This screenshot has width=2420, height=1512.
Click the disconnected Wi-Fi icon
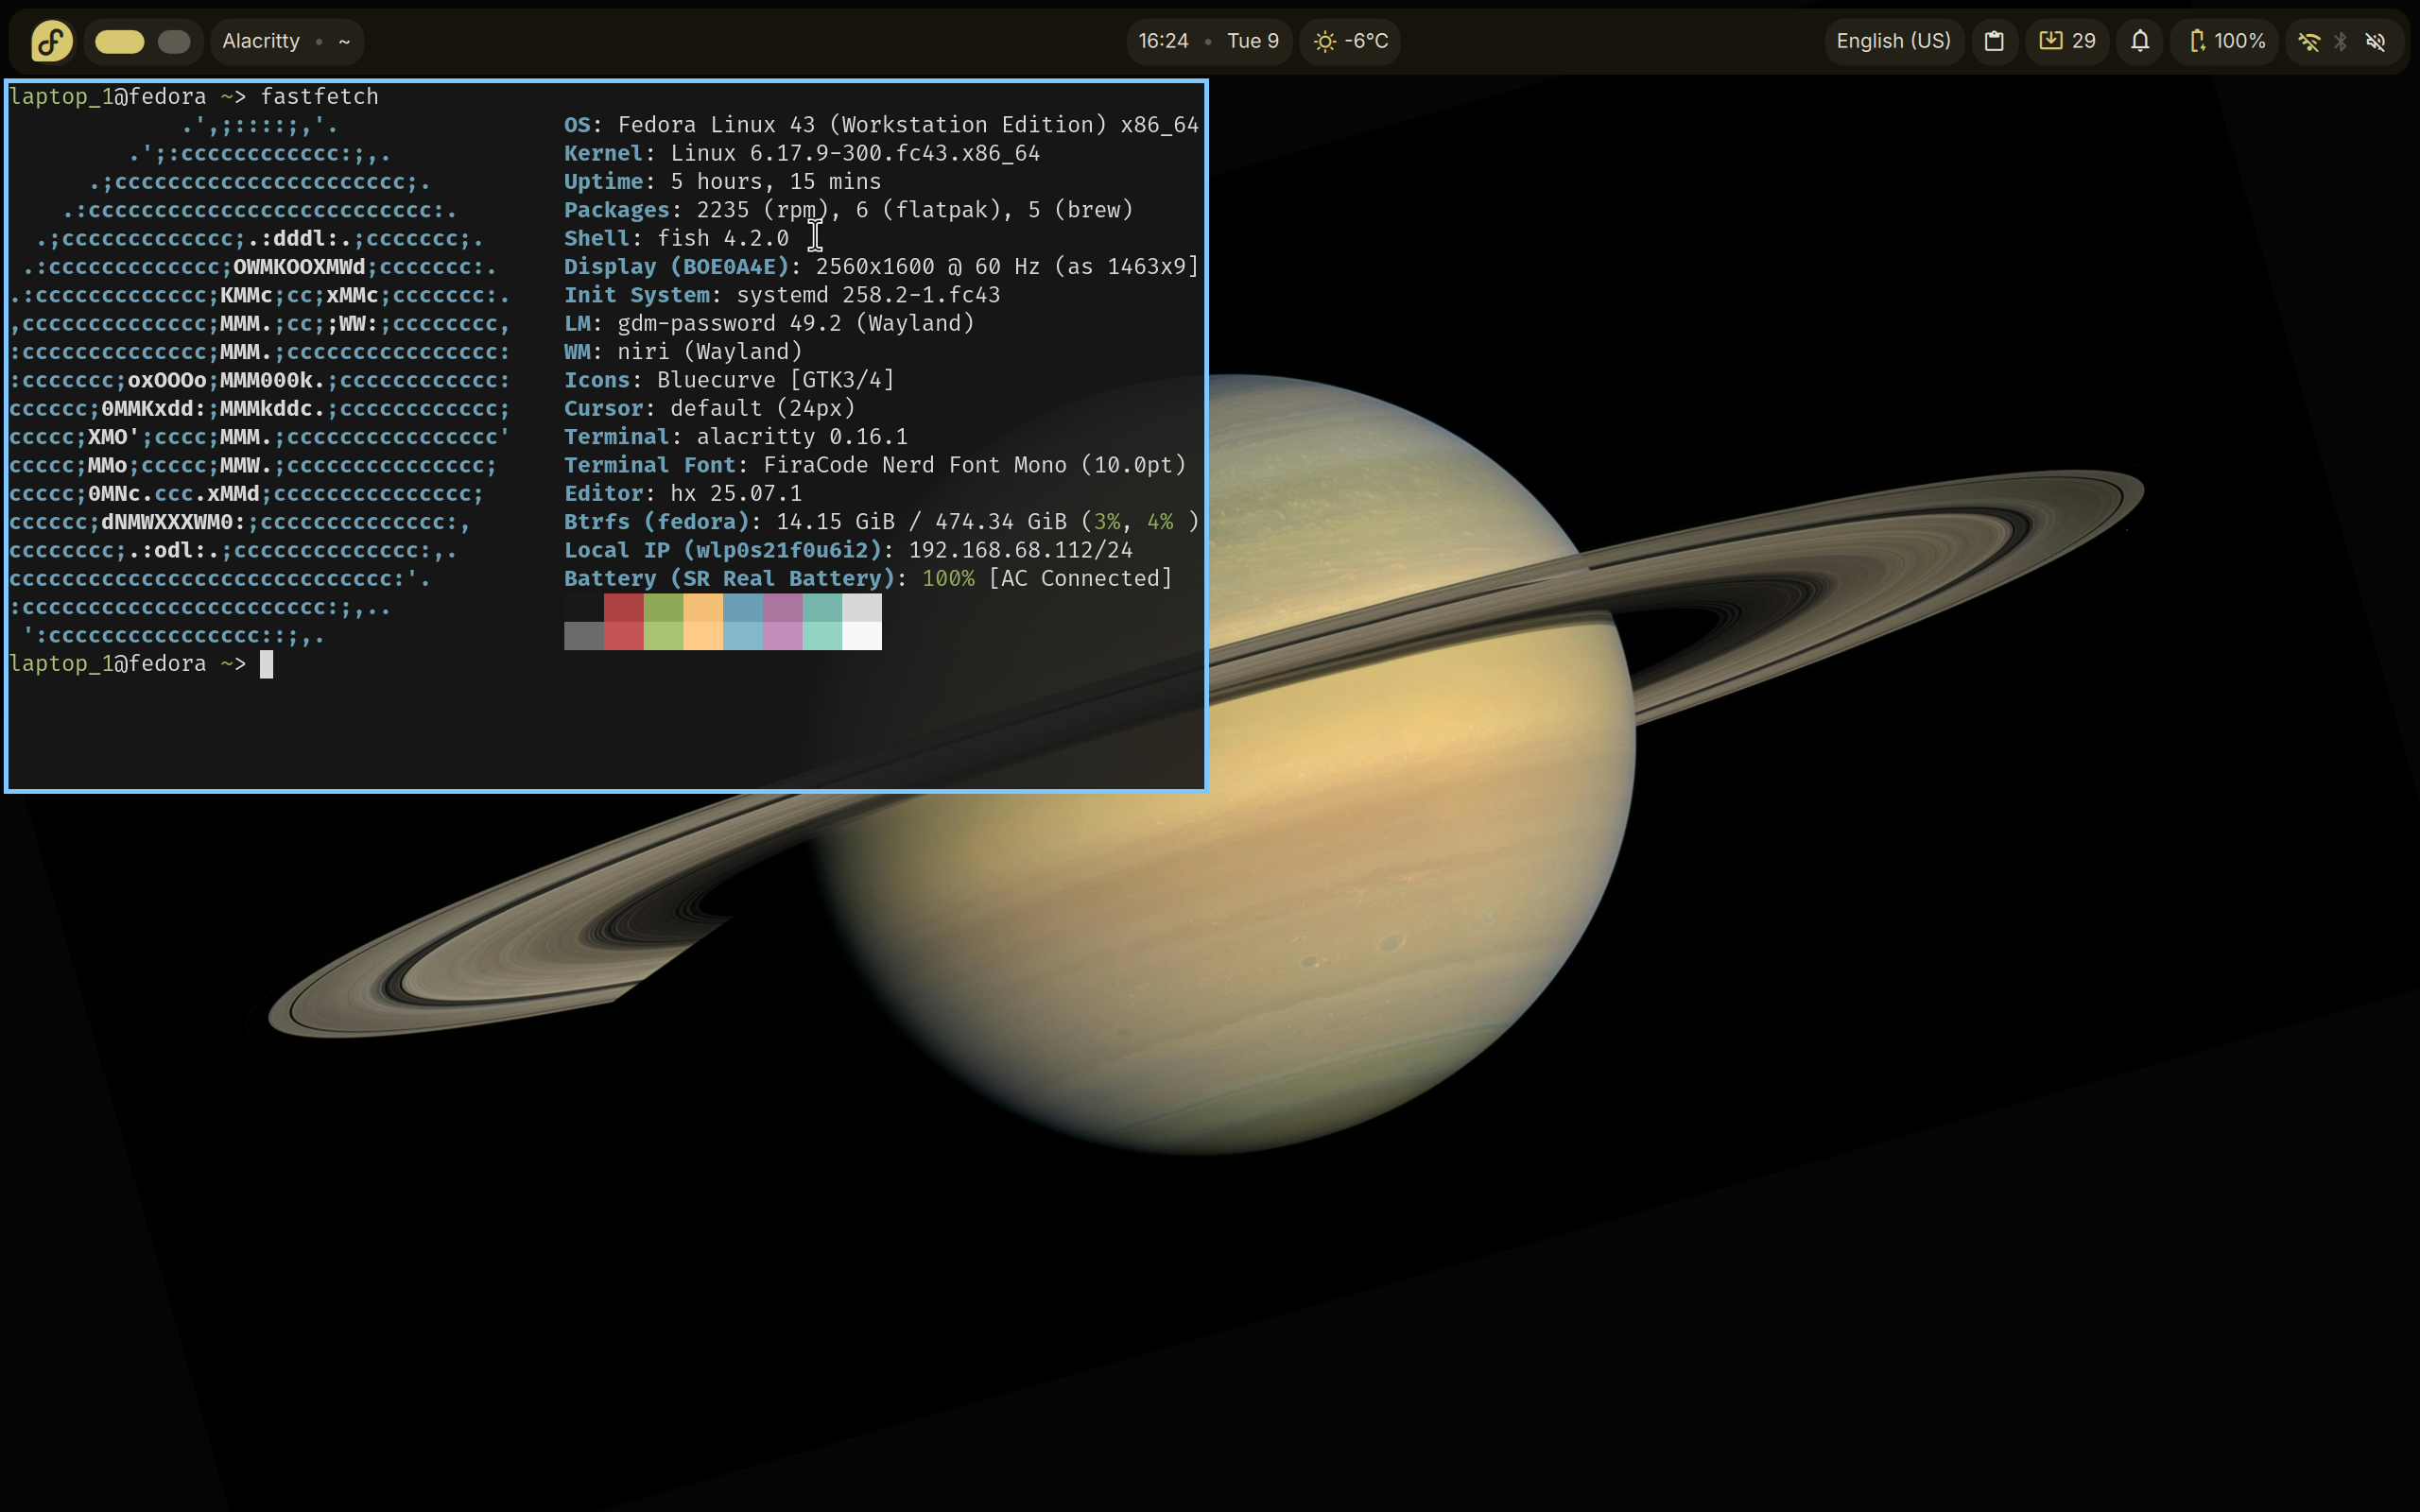2308,41
